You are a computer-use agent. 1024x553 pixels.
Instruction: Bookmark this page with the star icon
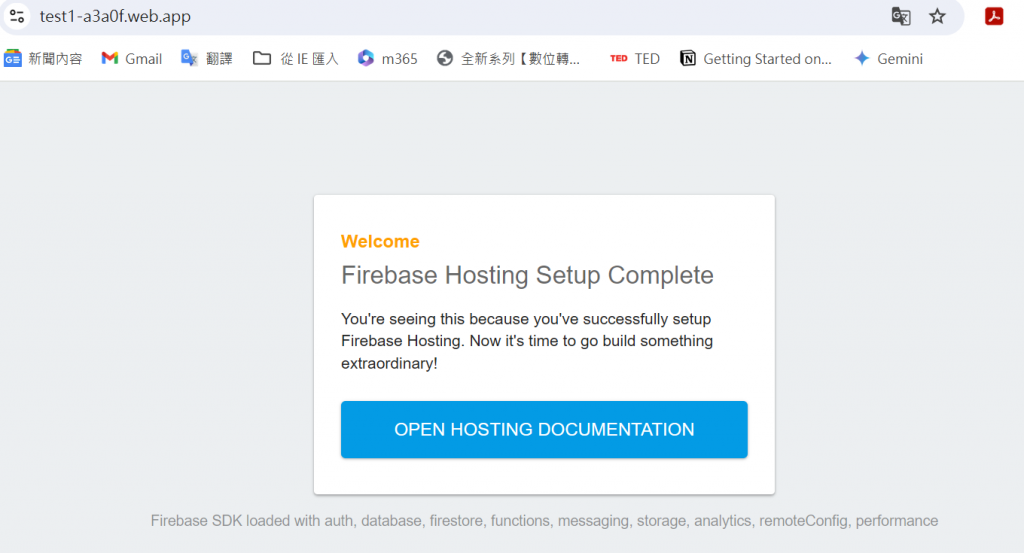(937, 16)
